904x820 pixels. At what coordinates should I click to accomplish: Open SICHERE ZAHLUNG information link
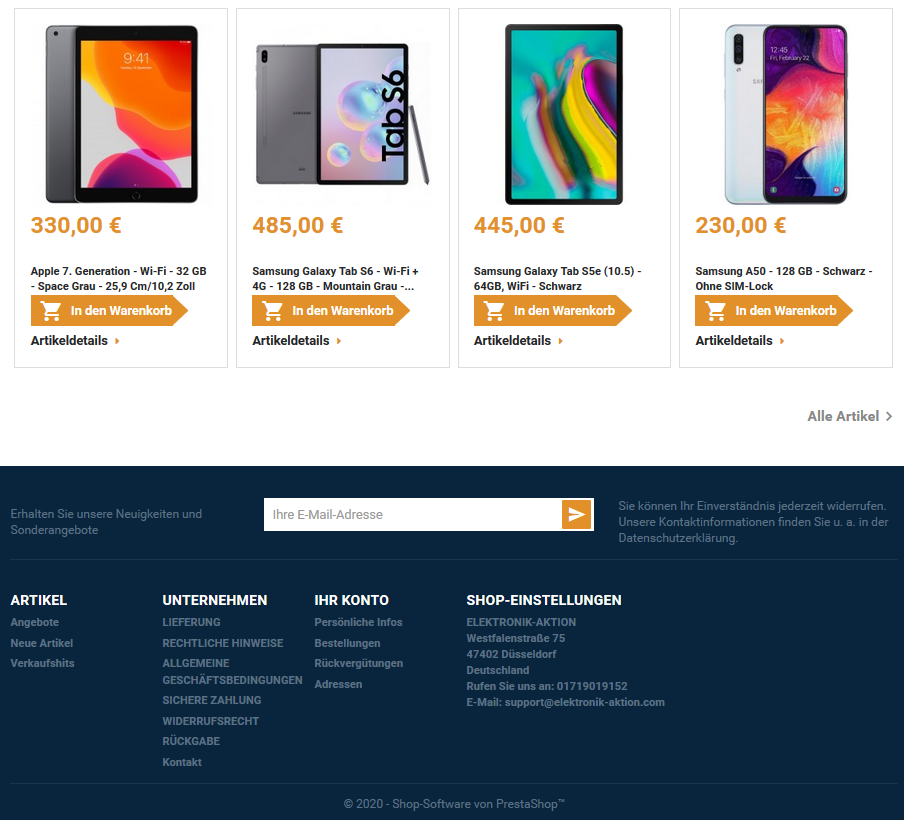[212, 700]
